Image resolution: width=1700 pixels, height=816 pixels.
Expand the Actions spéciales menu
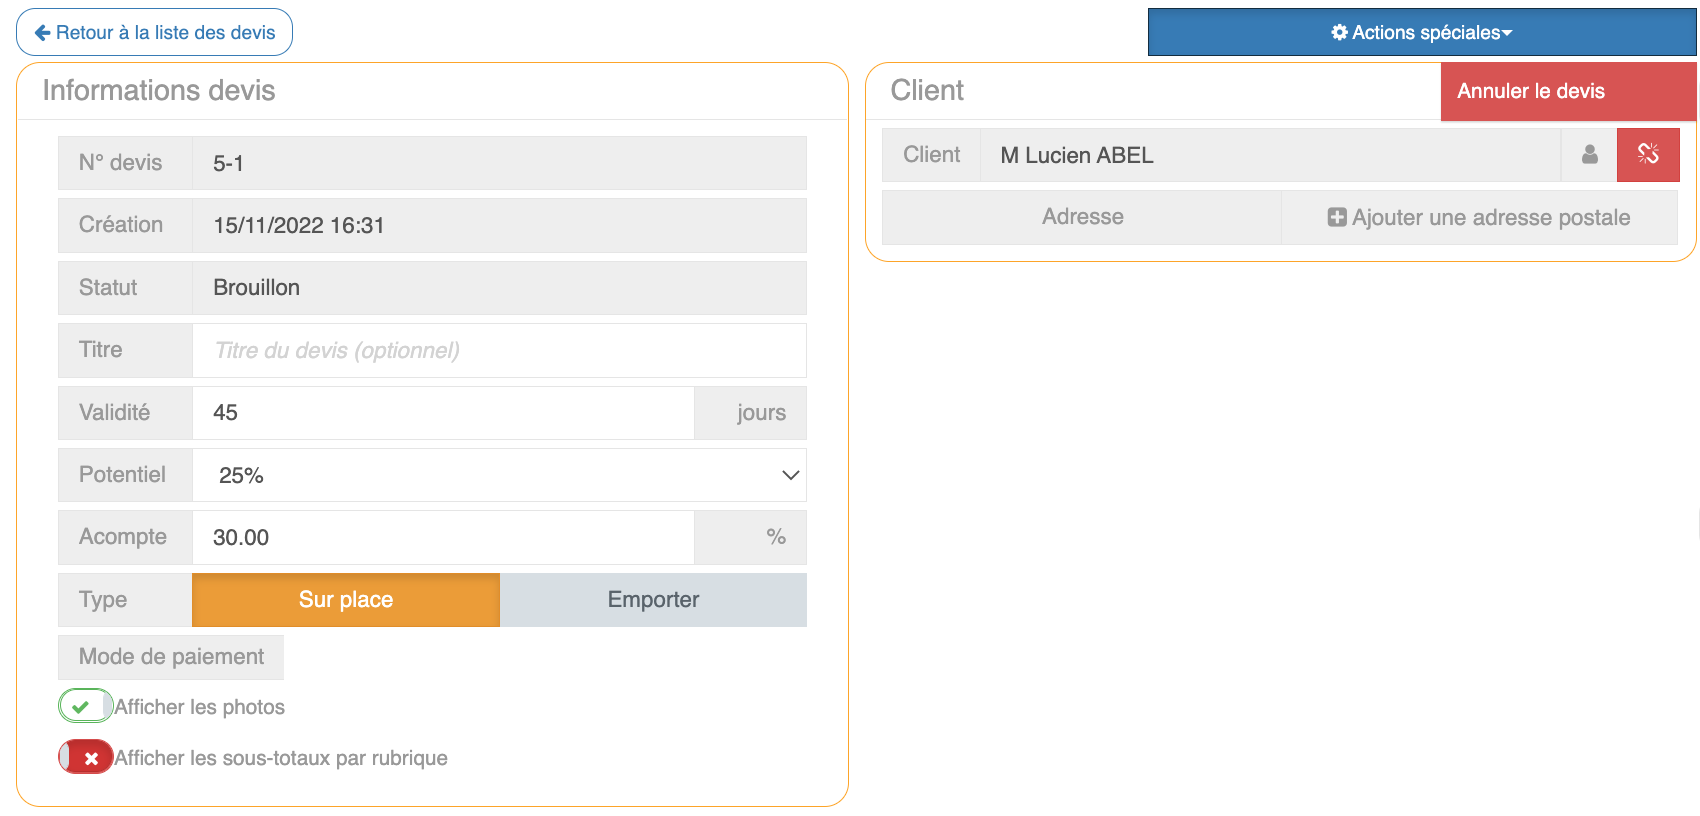pyautogui.click(x=1421, y=32)
